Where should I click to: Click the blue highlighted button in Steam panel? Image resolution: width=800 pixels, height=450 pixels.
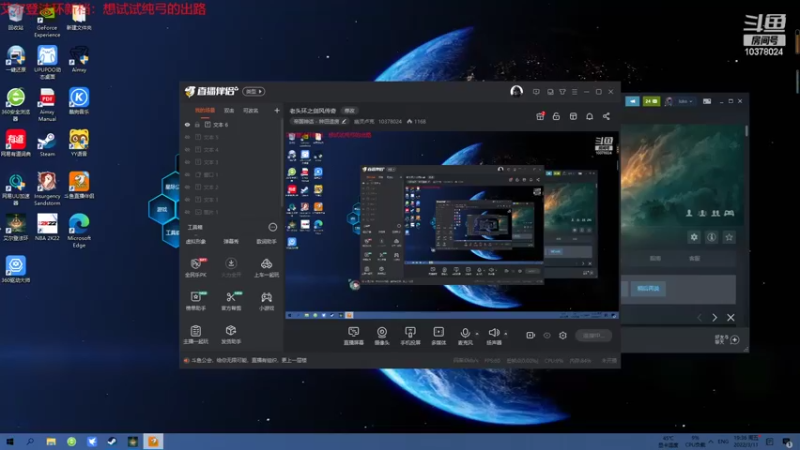(648, 288)
